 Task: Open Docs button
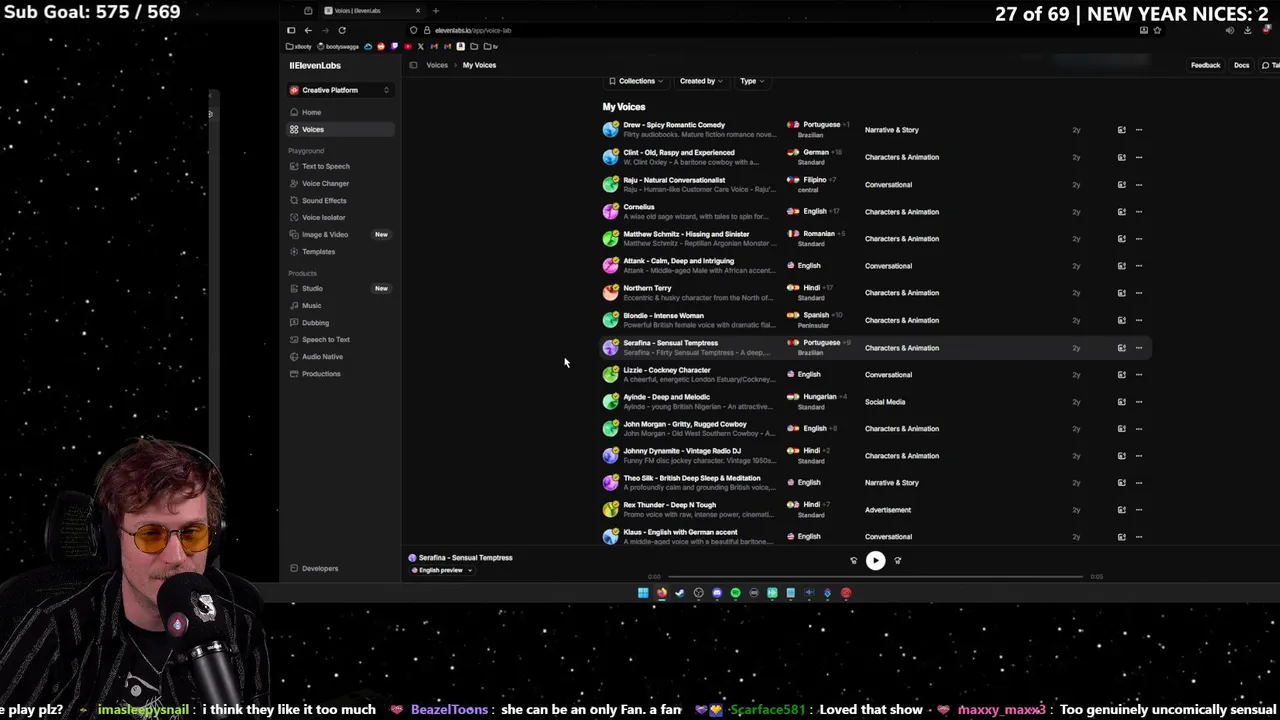coord(1241,65)
